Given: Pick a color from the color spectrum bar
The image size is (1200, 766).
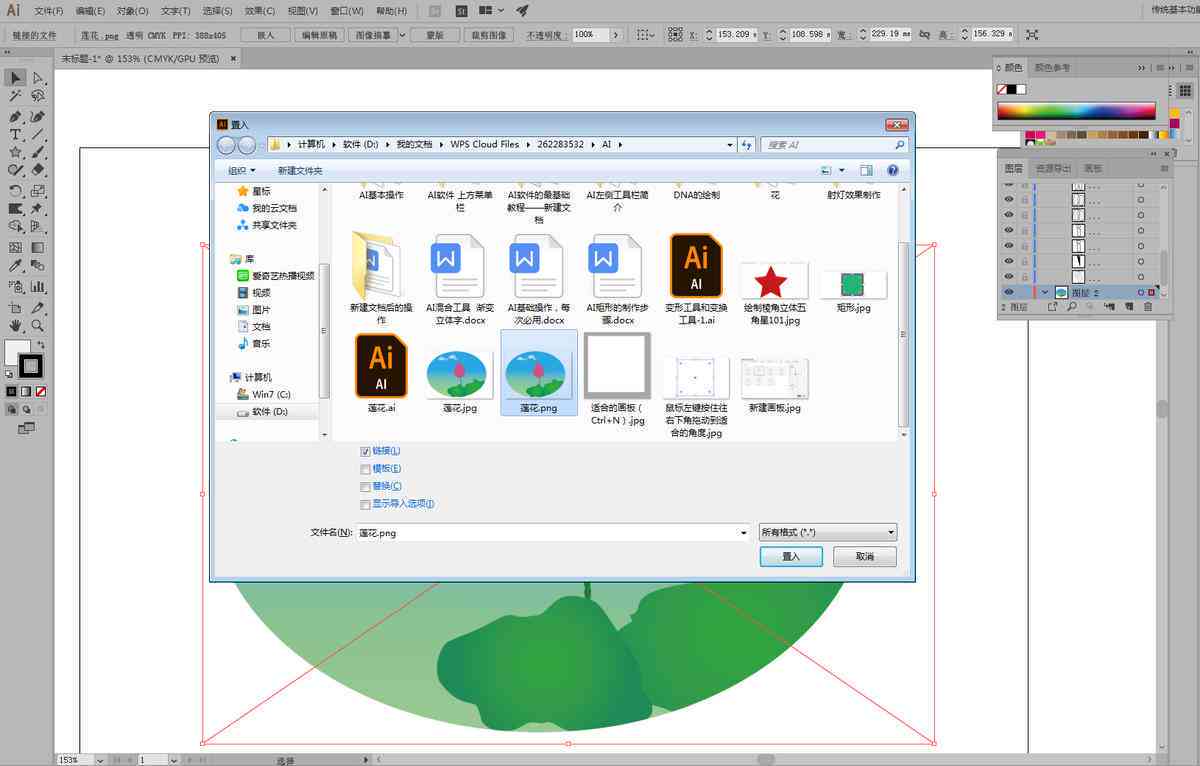Looking at the screenshot, I should tap(1076, 112).
